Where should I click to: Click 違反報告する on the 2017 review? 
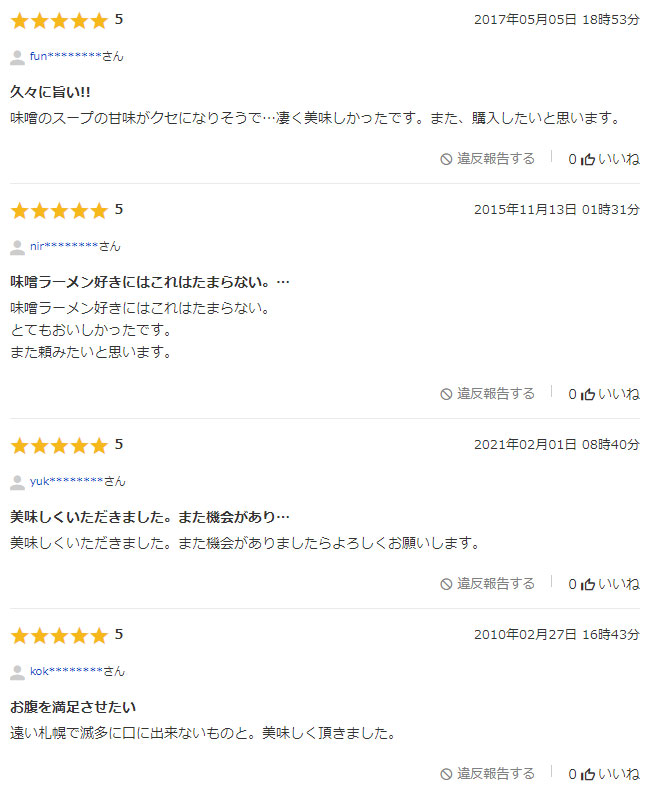click(x=496, y=159)
